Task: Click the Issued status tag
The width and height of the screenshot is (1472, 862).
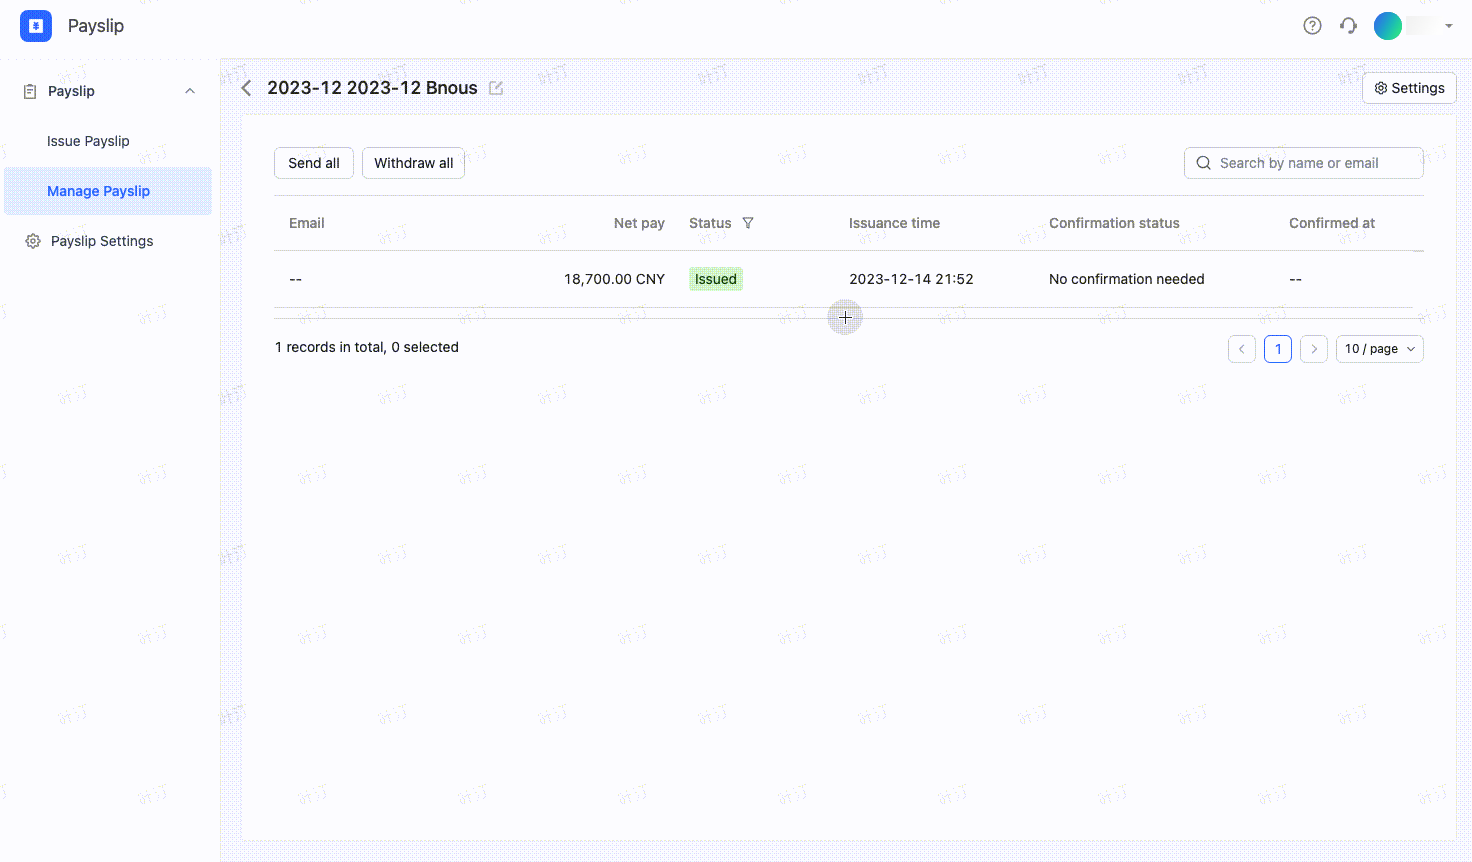Action: pos(716,279)
